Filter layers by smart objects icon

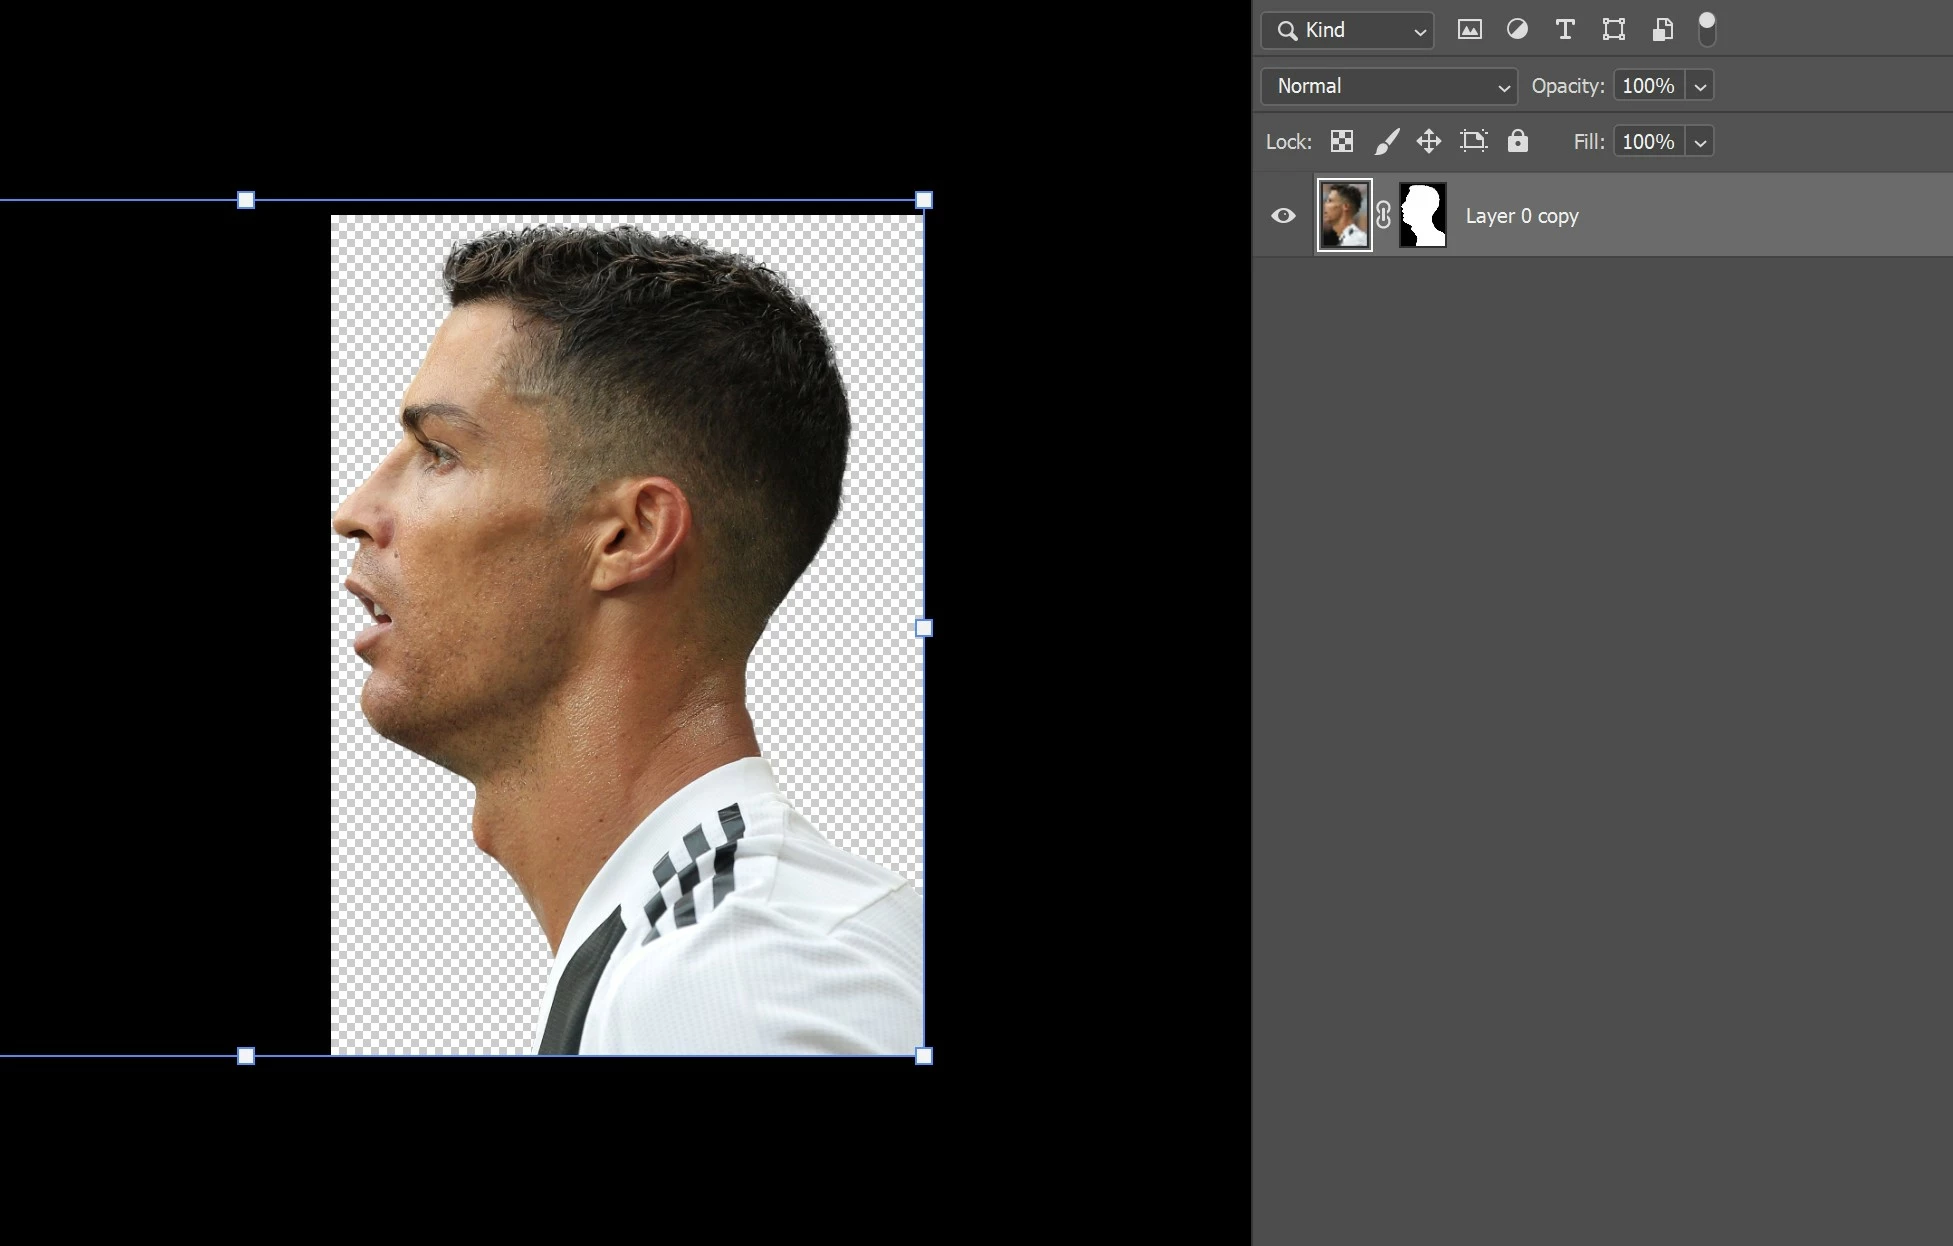pyautogui.click(x=1662, y=30)
